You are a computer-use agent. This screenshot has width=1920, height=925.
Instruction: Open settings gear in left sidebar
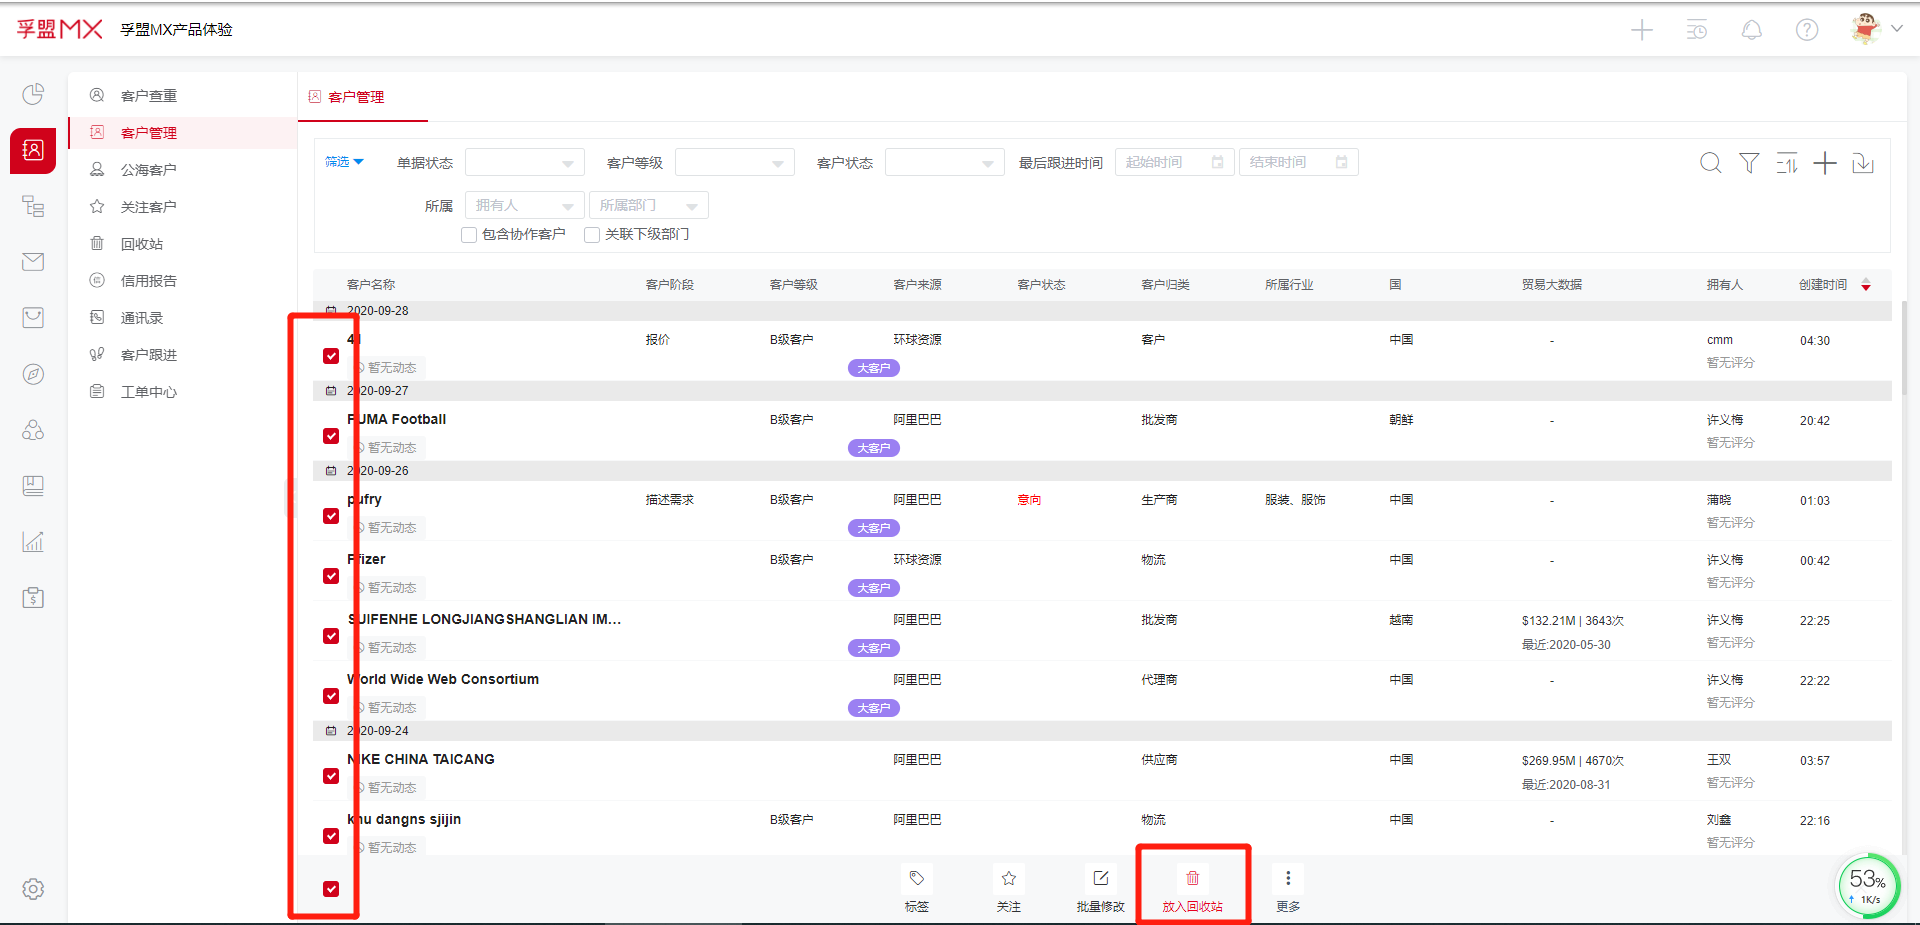pos(33,889)
